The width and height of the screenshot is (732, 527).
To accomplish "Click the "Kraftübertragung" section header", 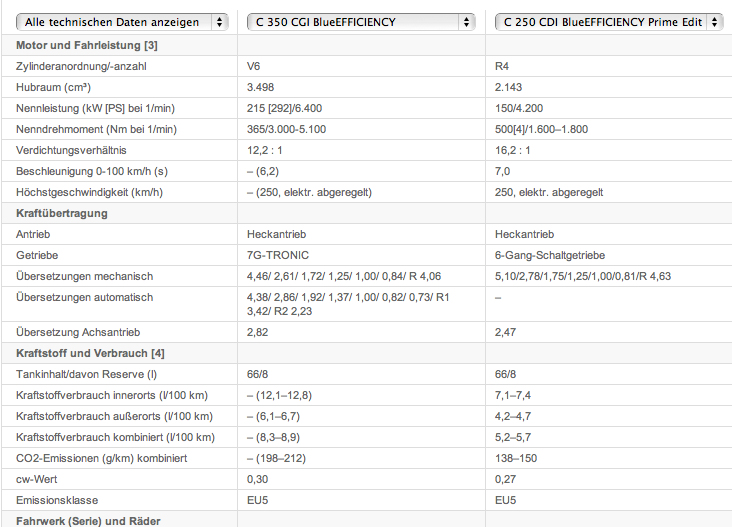I will (62, 213).
